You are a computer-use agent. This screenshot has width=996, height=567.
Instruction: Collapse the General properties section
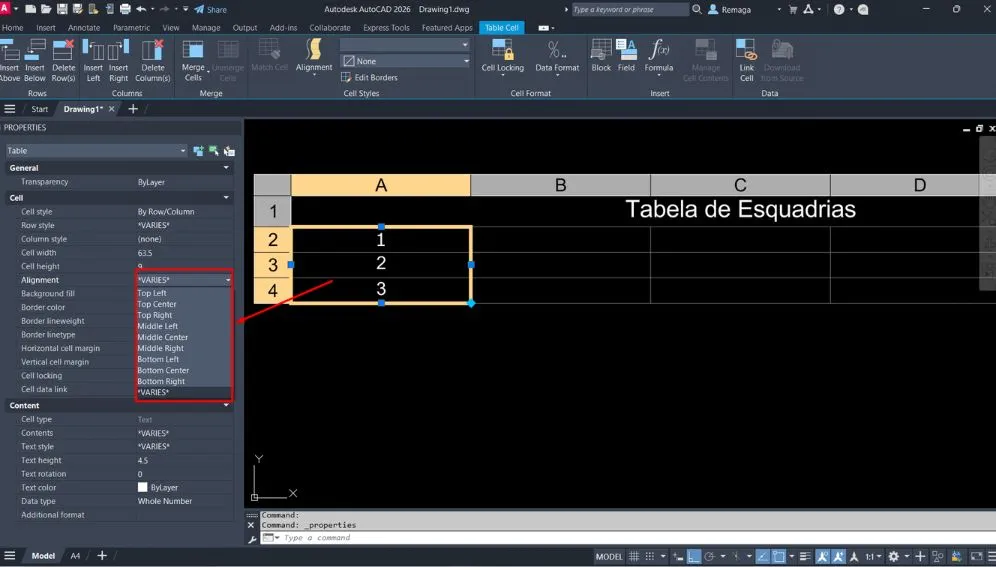tap(226, 168)
